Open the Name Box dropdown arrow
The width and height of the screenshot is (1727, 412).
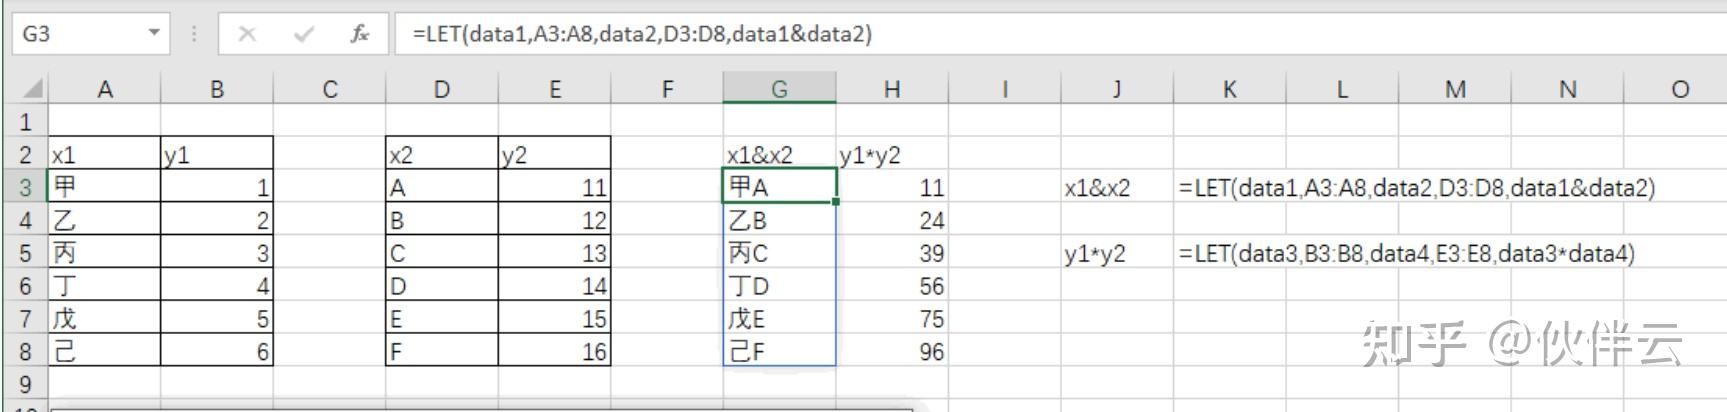(x=154, y=33)
